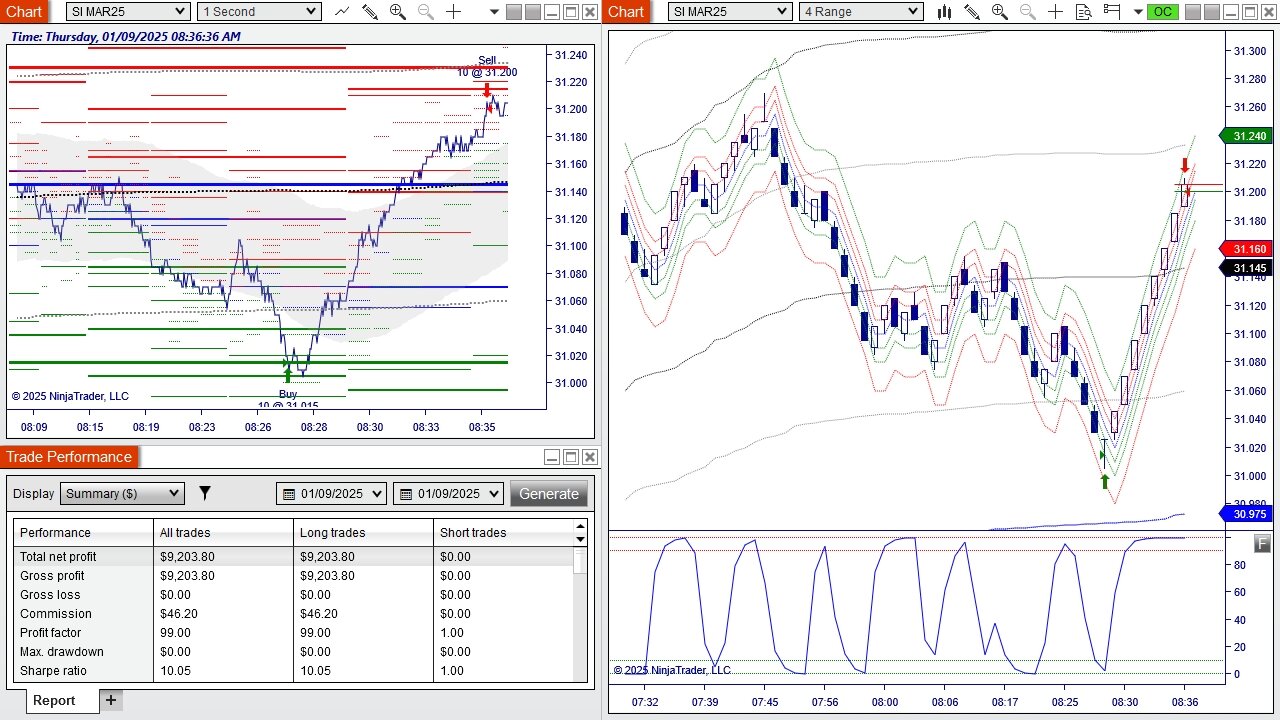Open the Summary ($) display dropdown
This screenshot has height=720, width=1280.
122,493
